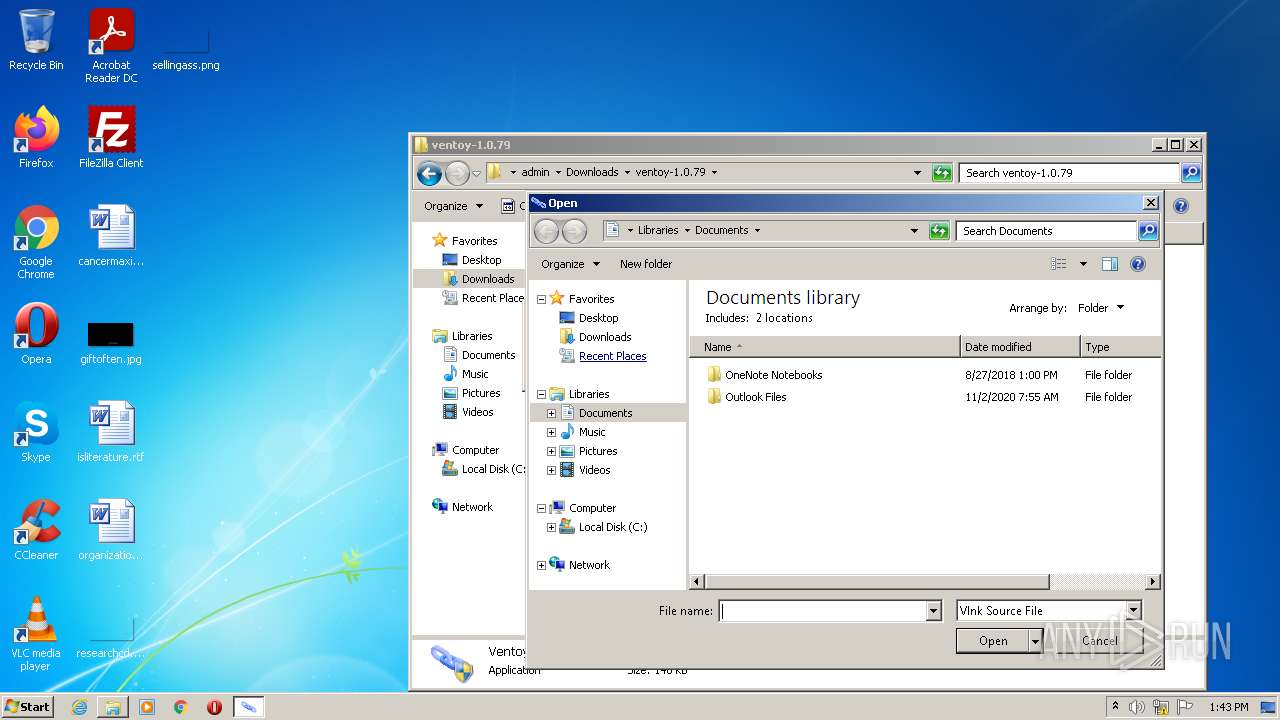Image resolution: width=1280 pixels, height=720 pixels.
Task: Select the Outlook Files folder
Action: pyautogui.click(x=746, y=397)
